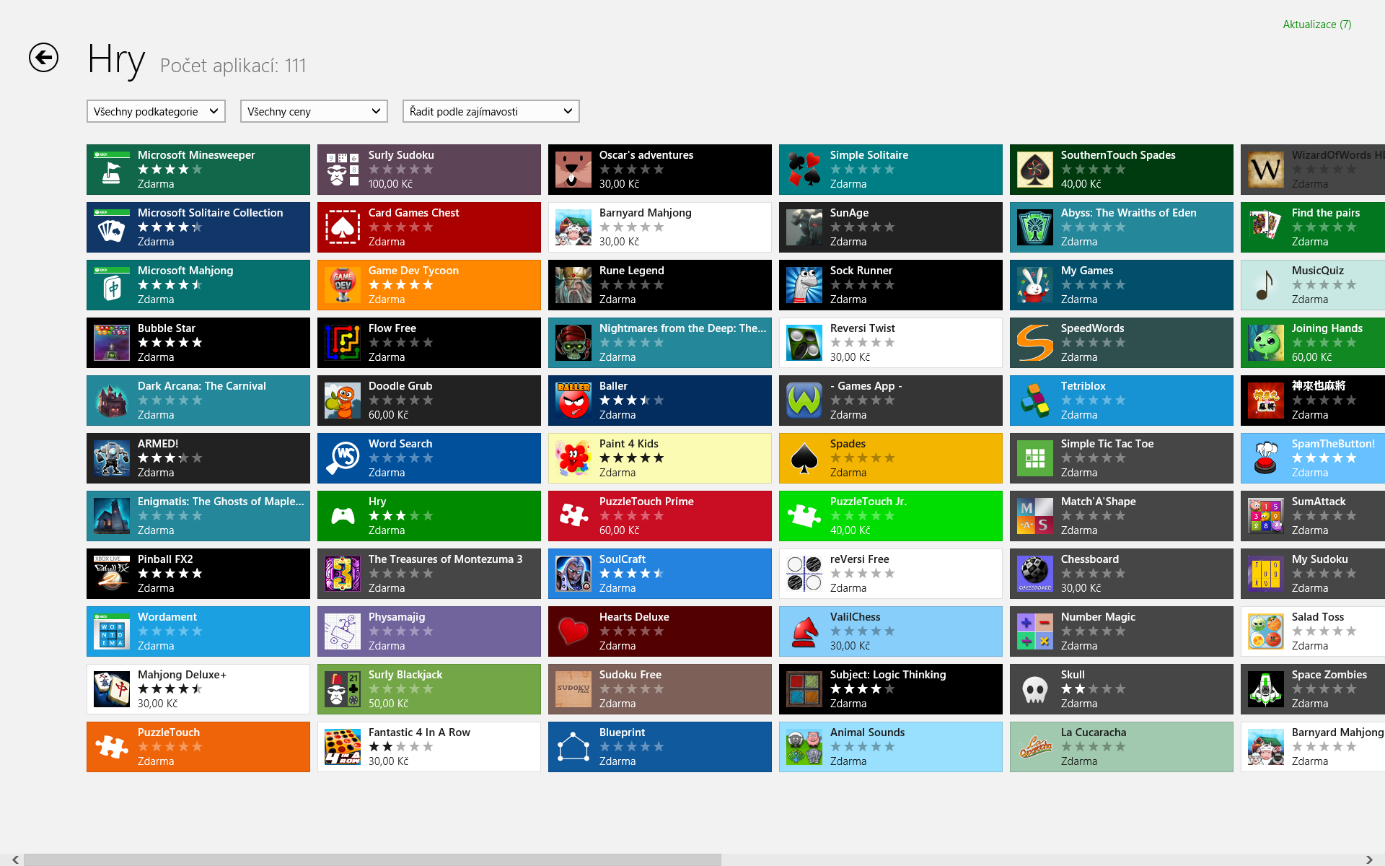Click the horizontal scrollbar thumb
Screen dimensions: 1385x866
click(372, 859)
